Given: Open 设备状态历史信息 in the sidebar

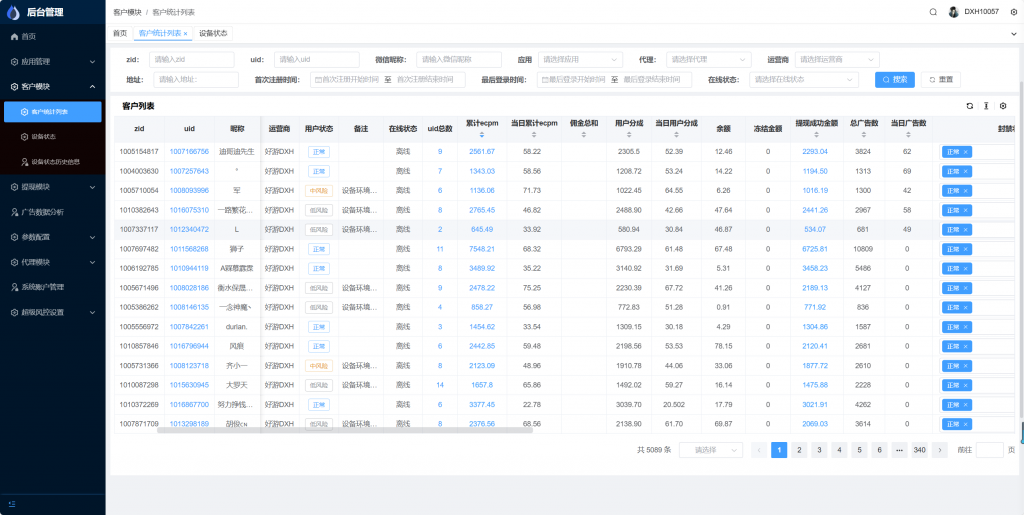Looking at the screenshot, I should [55, 161].
